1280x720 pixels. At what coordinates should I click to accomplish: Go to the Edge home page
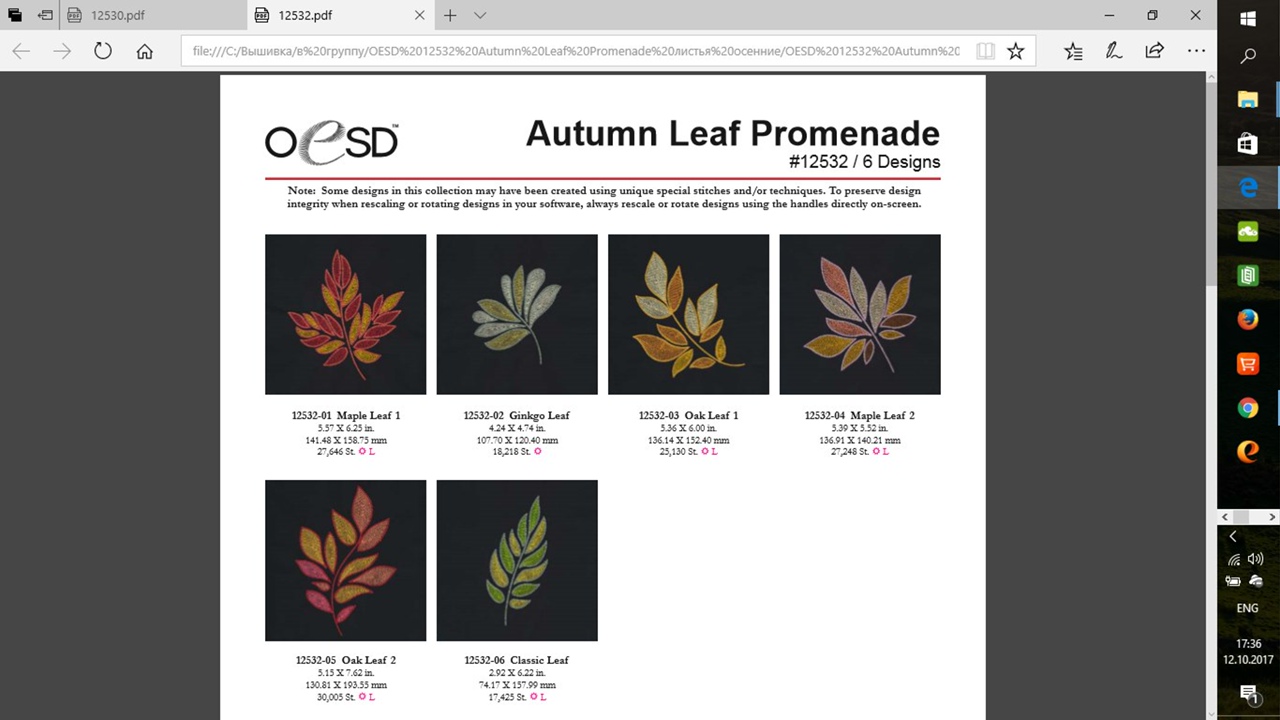pyautogui.click(x=144, y=51)
